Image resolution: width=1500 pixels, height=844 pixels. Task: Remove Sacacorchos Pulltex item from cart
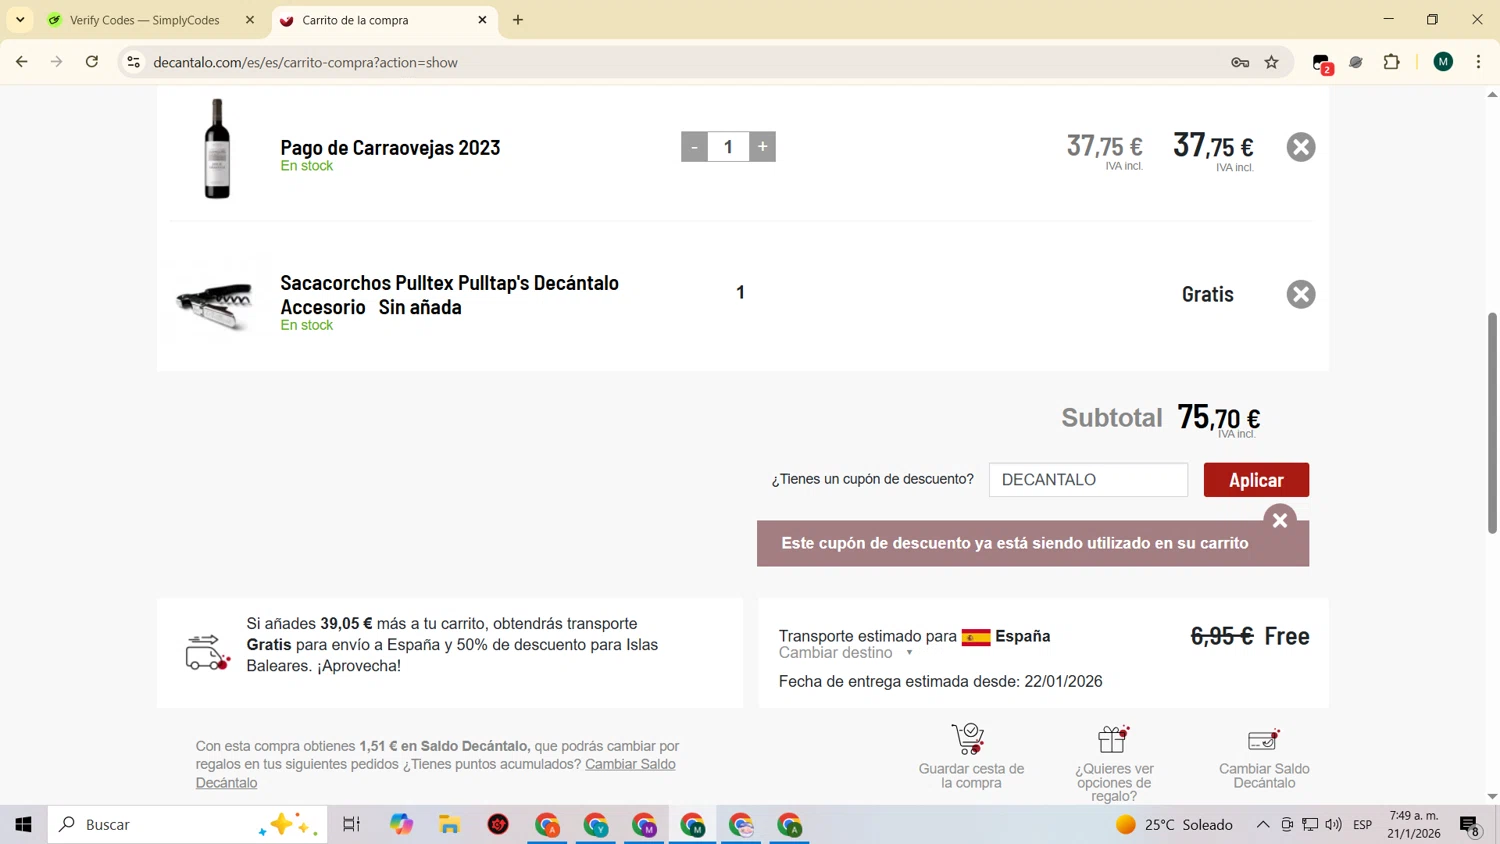(1300, 294)
